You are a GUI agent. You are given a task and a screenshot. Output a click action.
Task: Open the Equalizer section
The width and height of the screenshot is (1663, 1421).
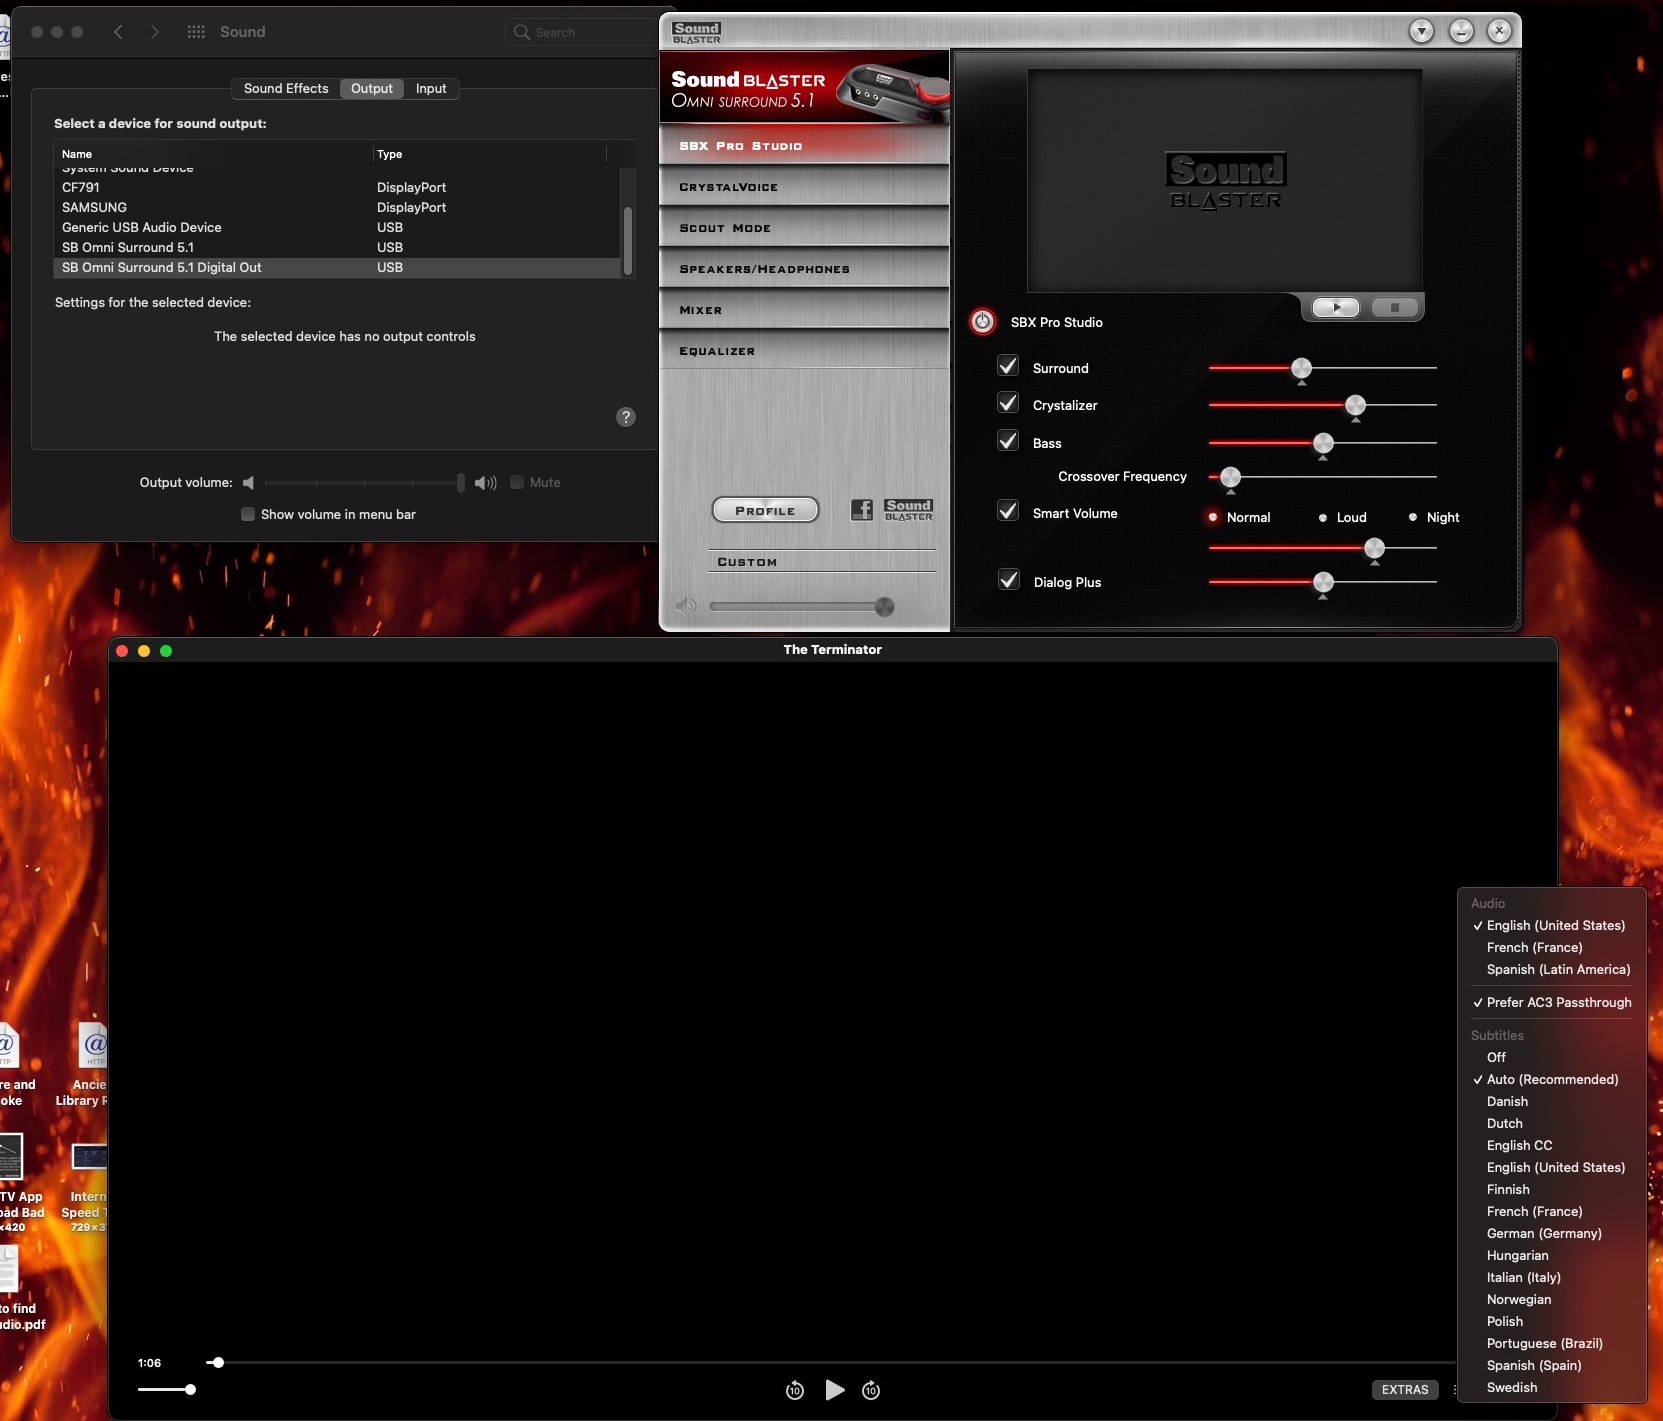804,351
